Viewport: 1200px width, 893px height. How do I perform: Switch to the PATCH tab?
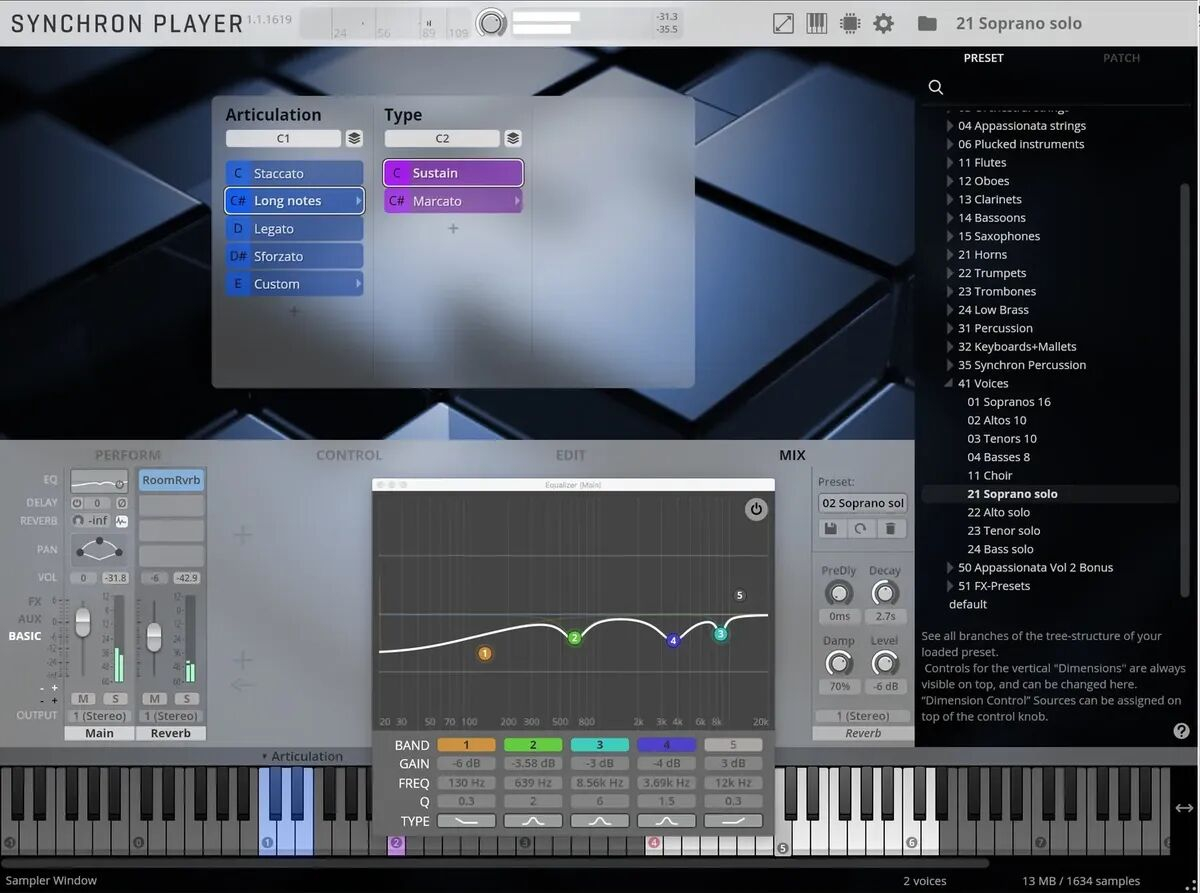(1121, 58)
